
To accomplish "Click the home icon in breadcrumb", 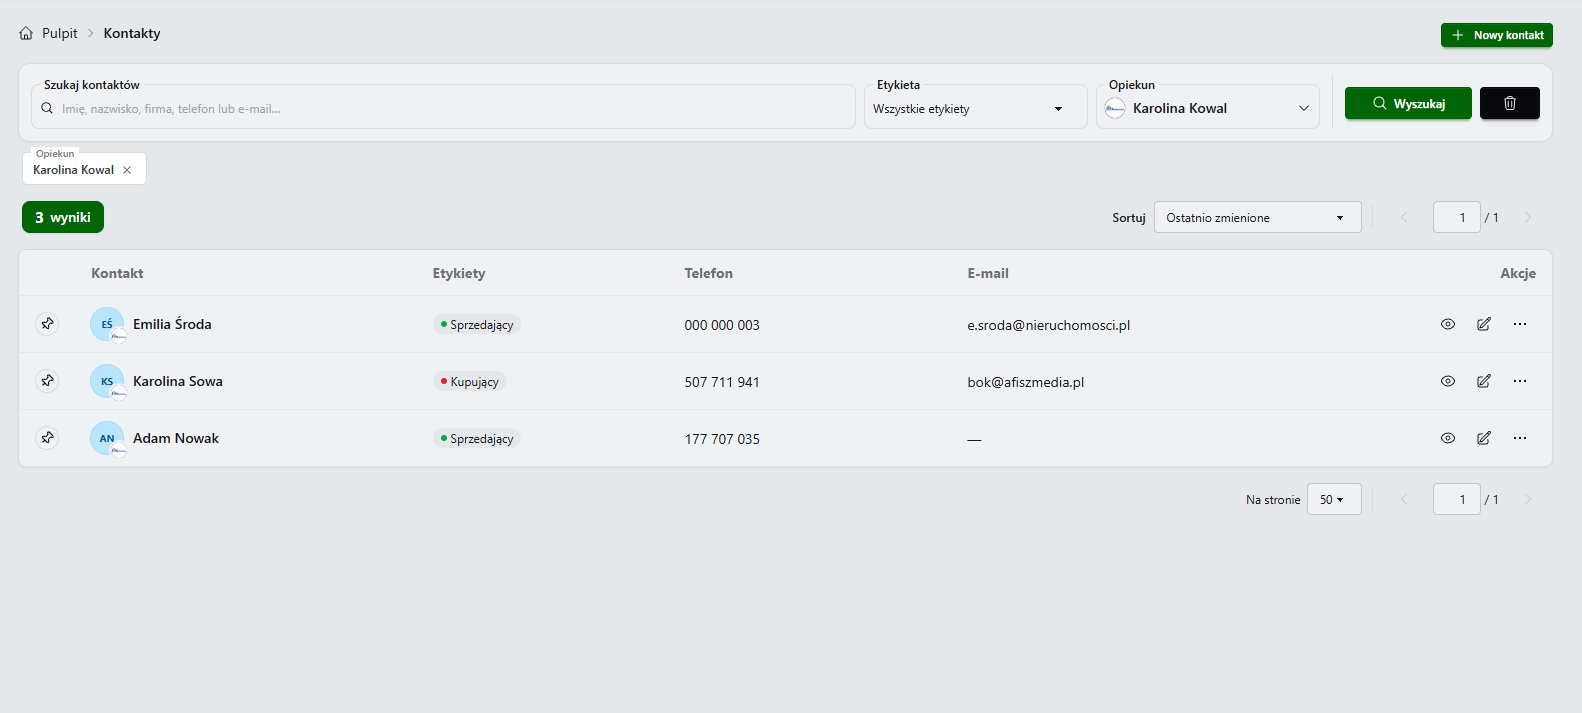I will 26,33.
